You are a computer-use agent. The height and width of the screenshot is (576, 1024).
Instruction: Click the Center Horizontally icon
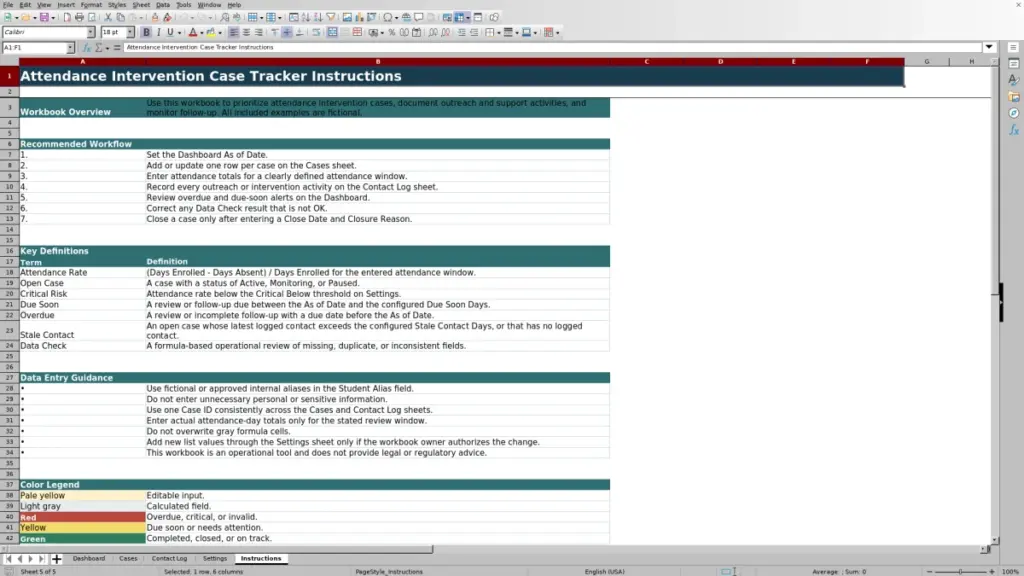click(x=246, y=32)
